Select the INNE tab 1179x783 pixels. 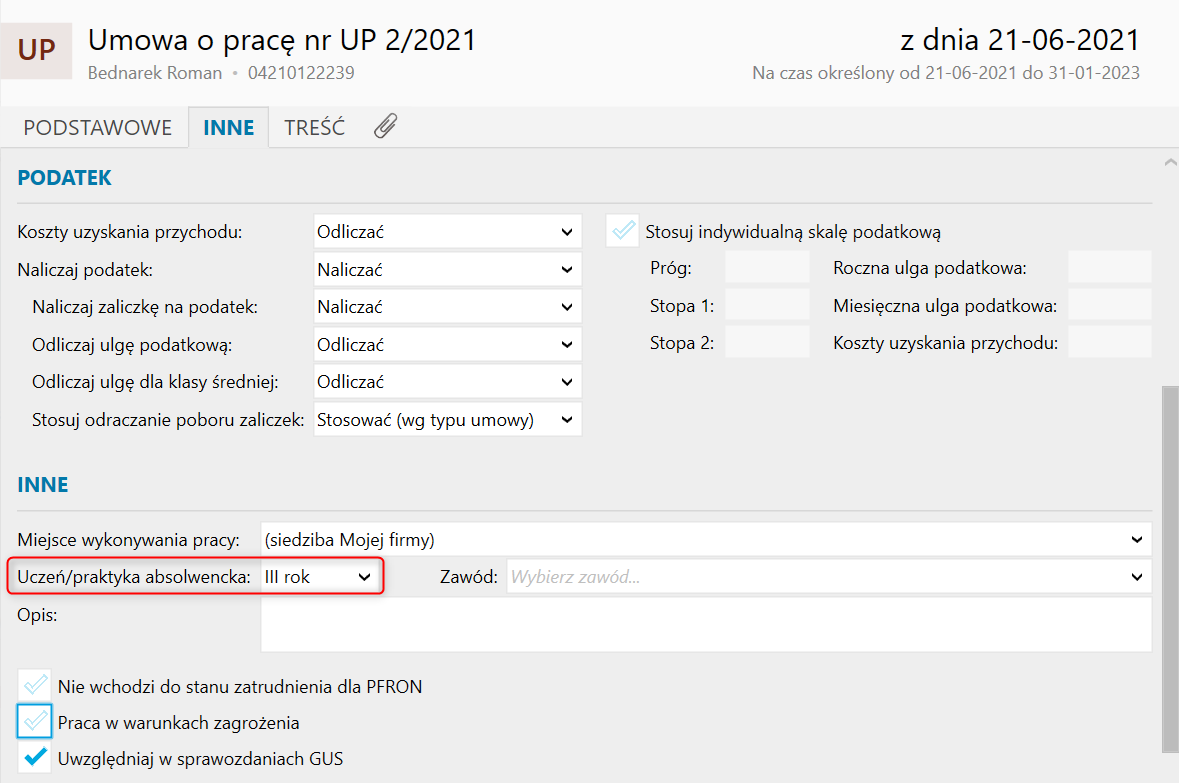pos(228,128)
